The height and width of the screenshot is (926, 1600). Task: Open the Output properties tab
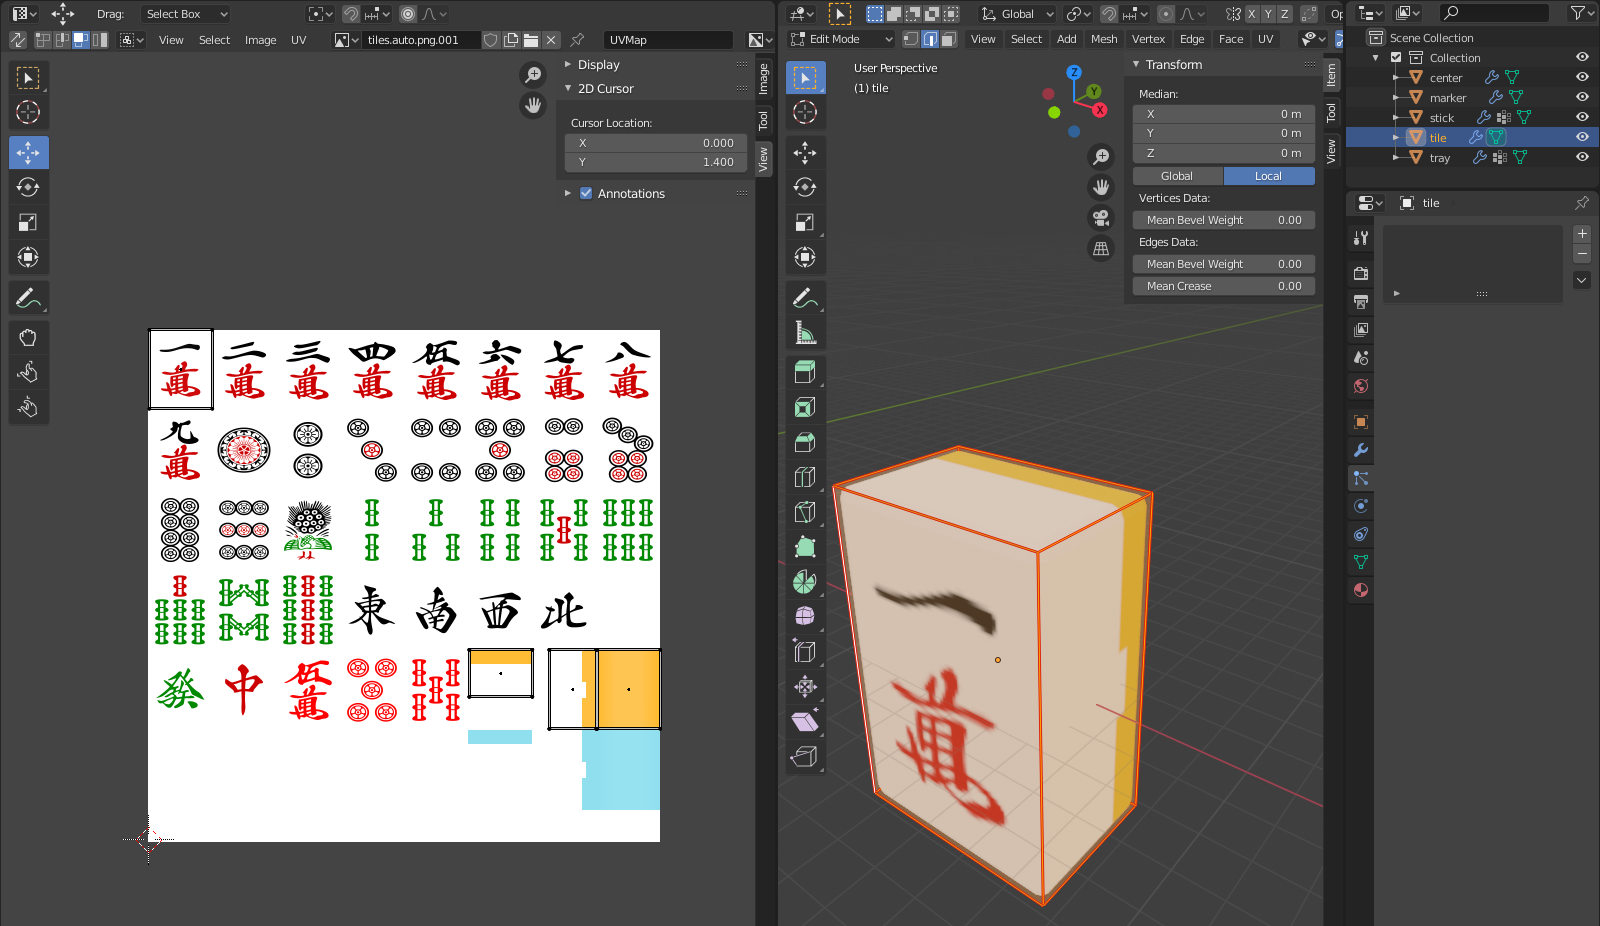point(1361,301)
